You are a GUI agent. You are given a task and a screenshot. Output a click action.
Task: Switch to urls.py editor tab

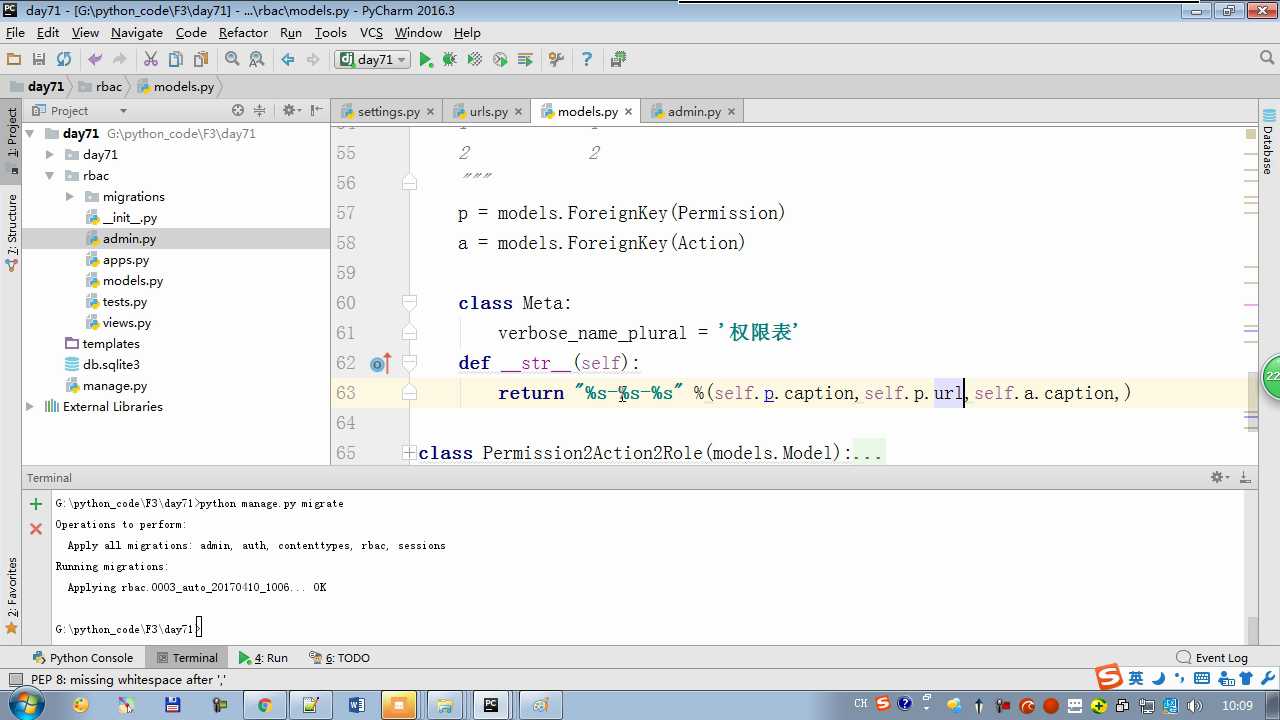click(x=488, y=112)
